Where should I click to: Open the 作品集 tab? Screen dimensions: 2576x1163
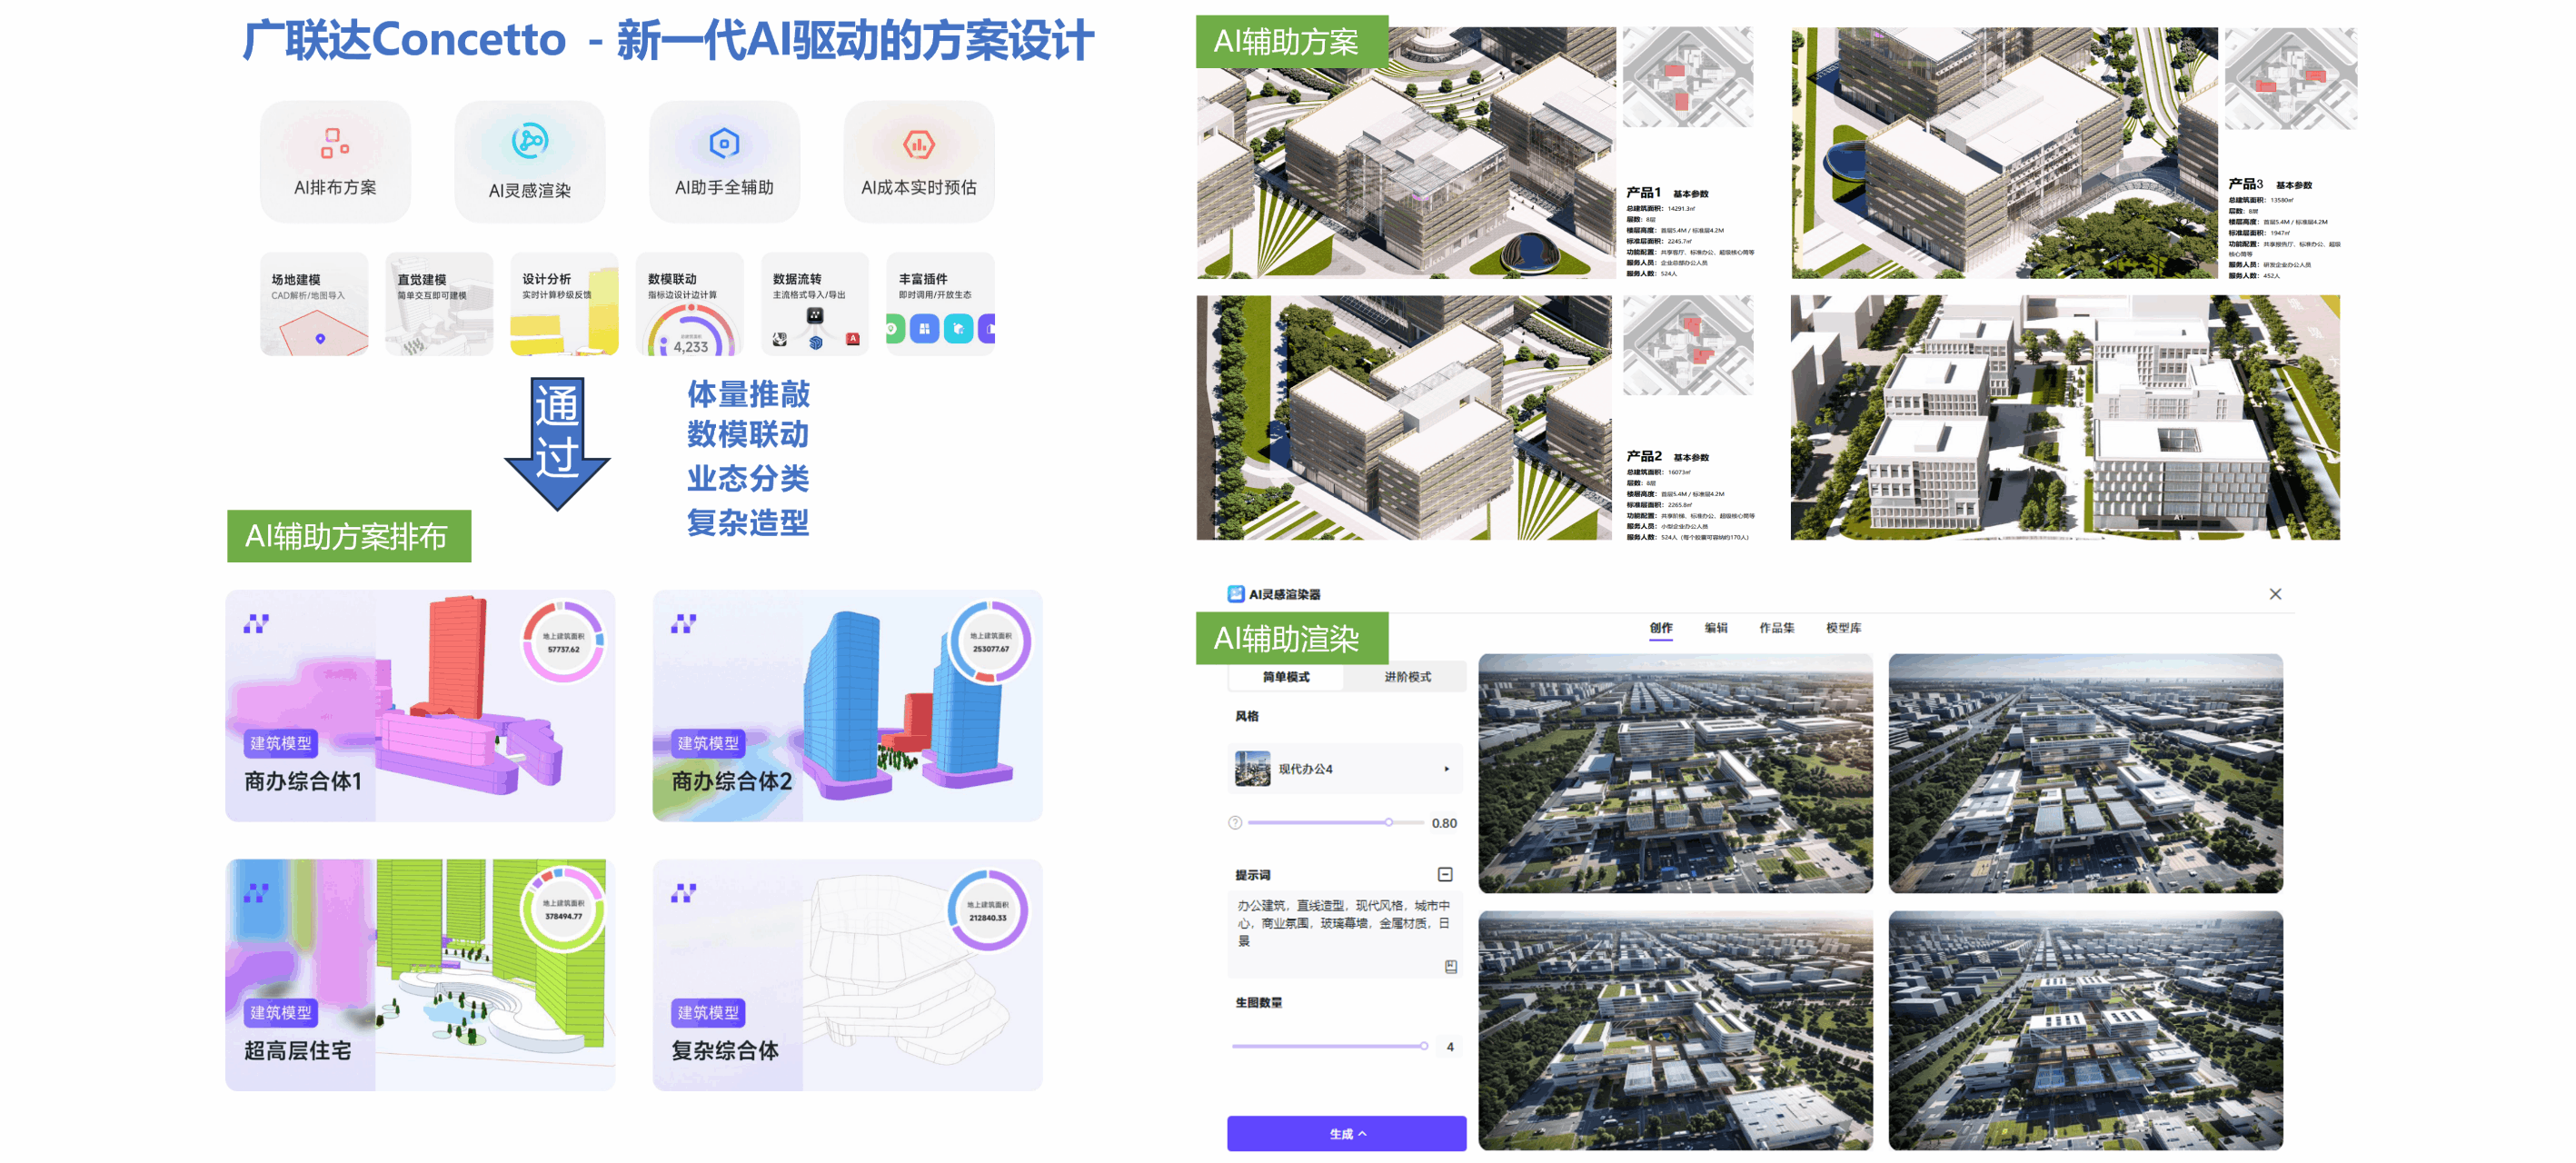tap(1777, 628)
